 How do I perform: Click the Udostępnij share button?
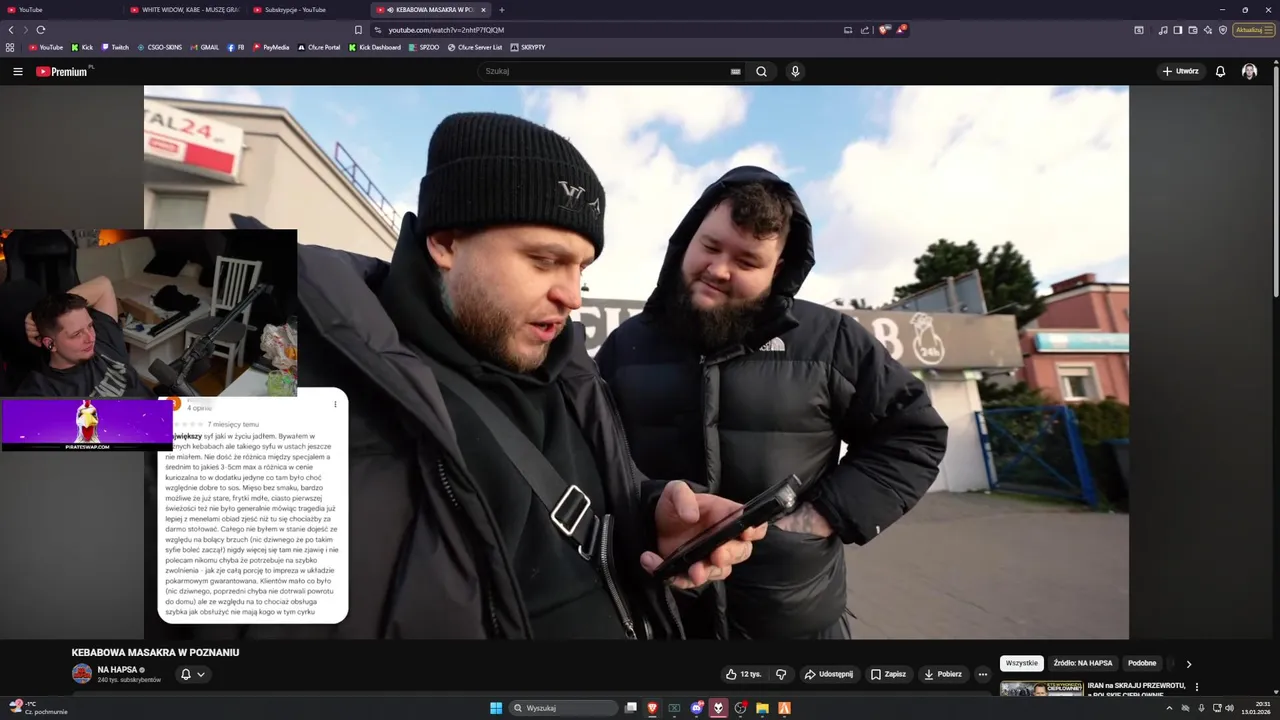[x=828, y=674]
